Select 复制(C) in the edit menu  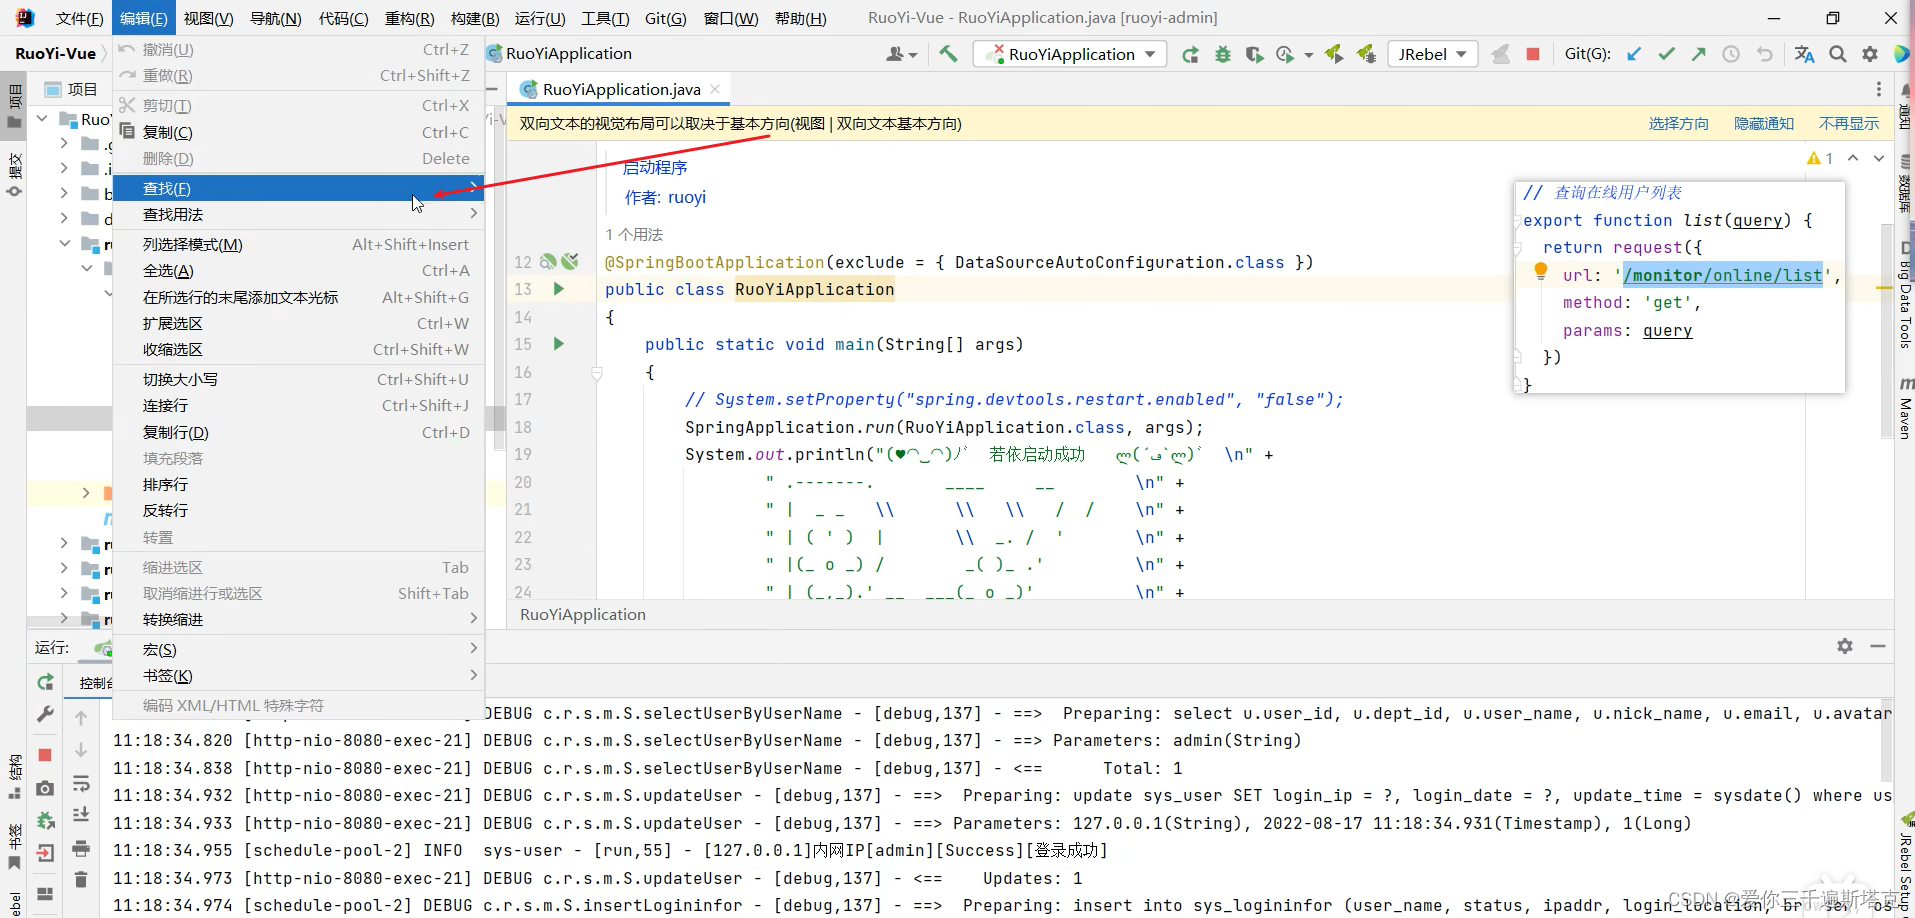(299, 132)
